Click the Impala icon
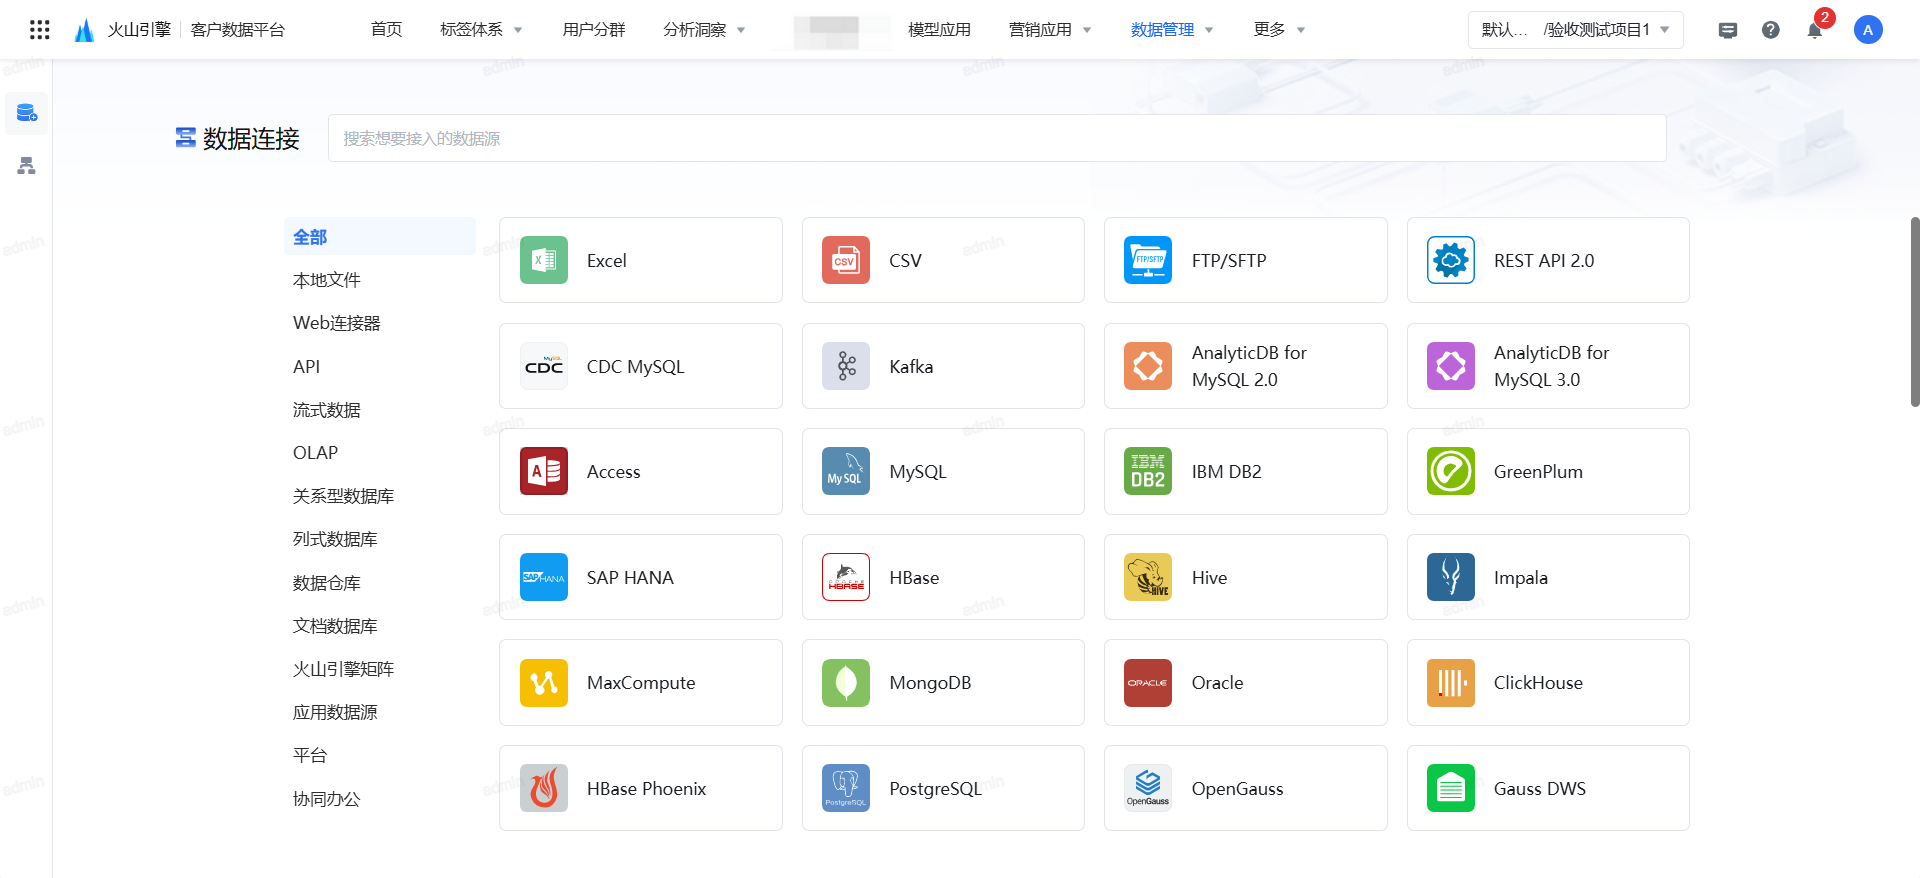 click(1451, 577)
